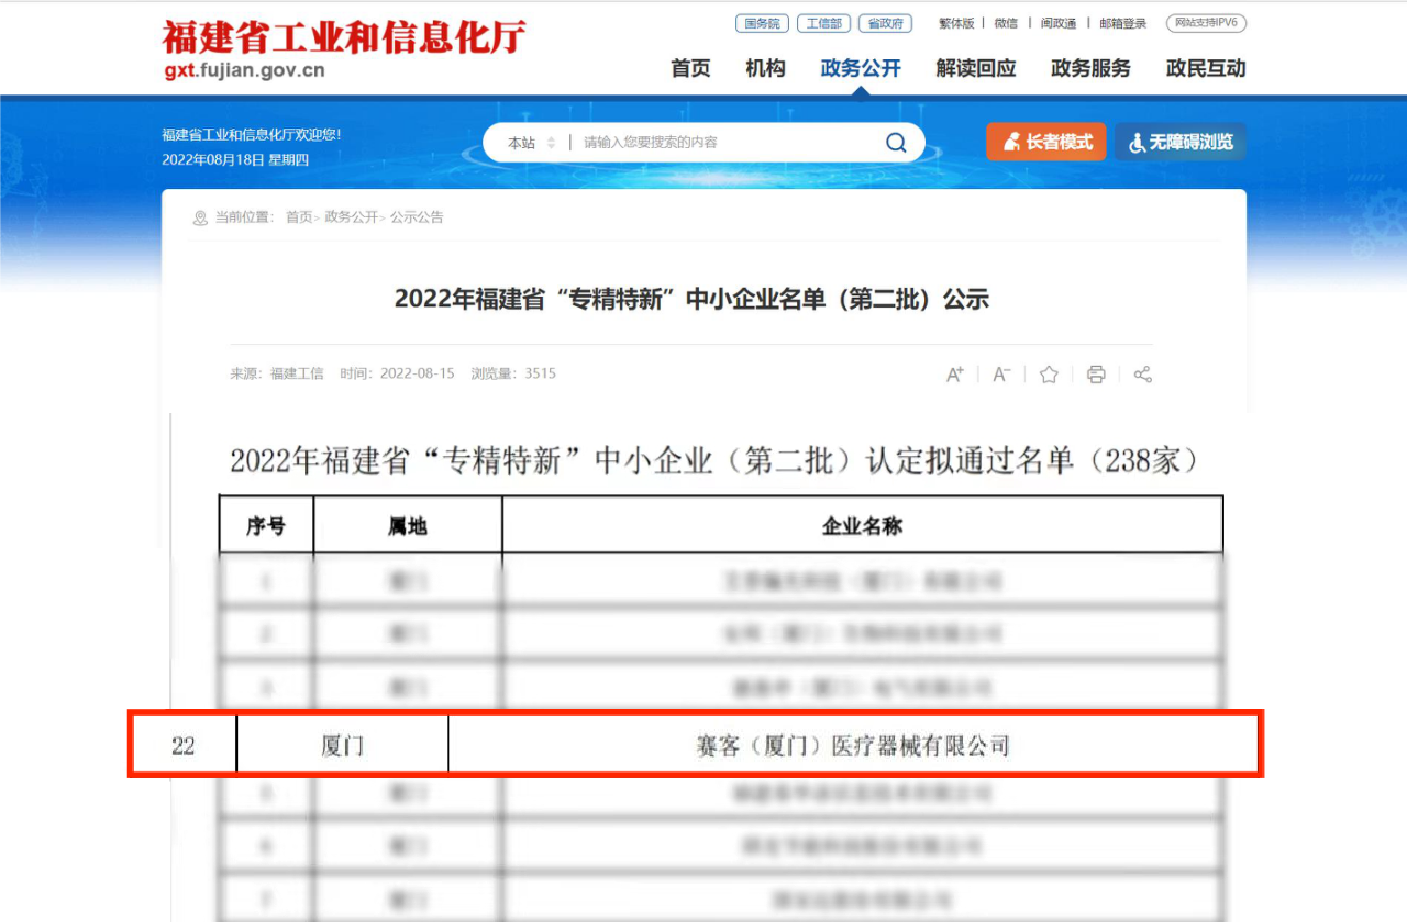Go to the 首页 home tab
1408x923 pixels.
(x=690, y=68)
